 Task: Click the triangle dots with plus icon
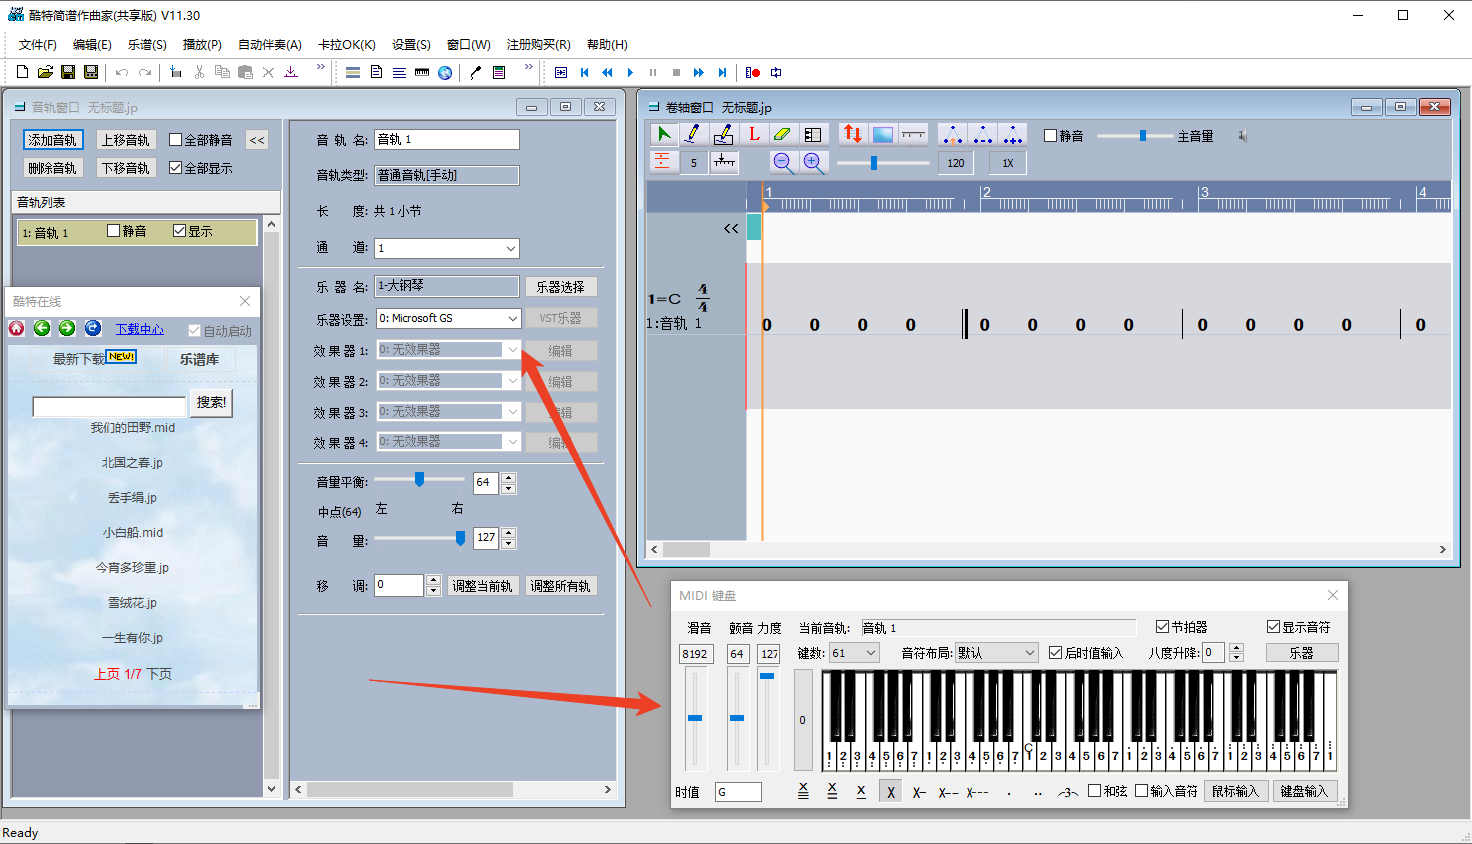(x=1013, y=134)
